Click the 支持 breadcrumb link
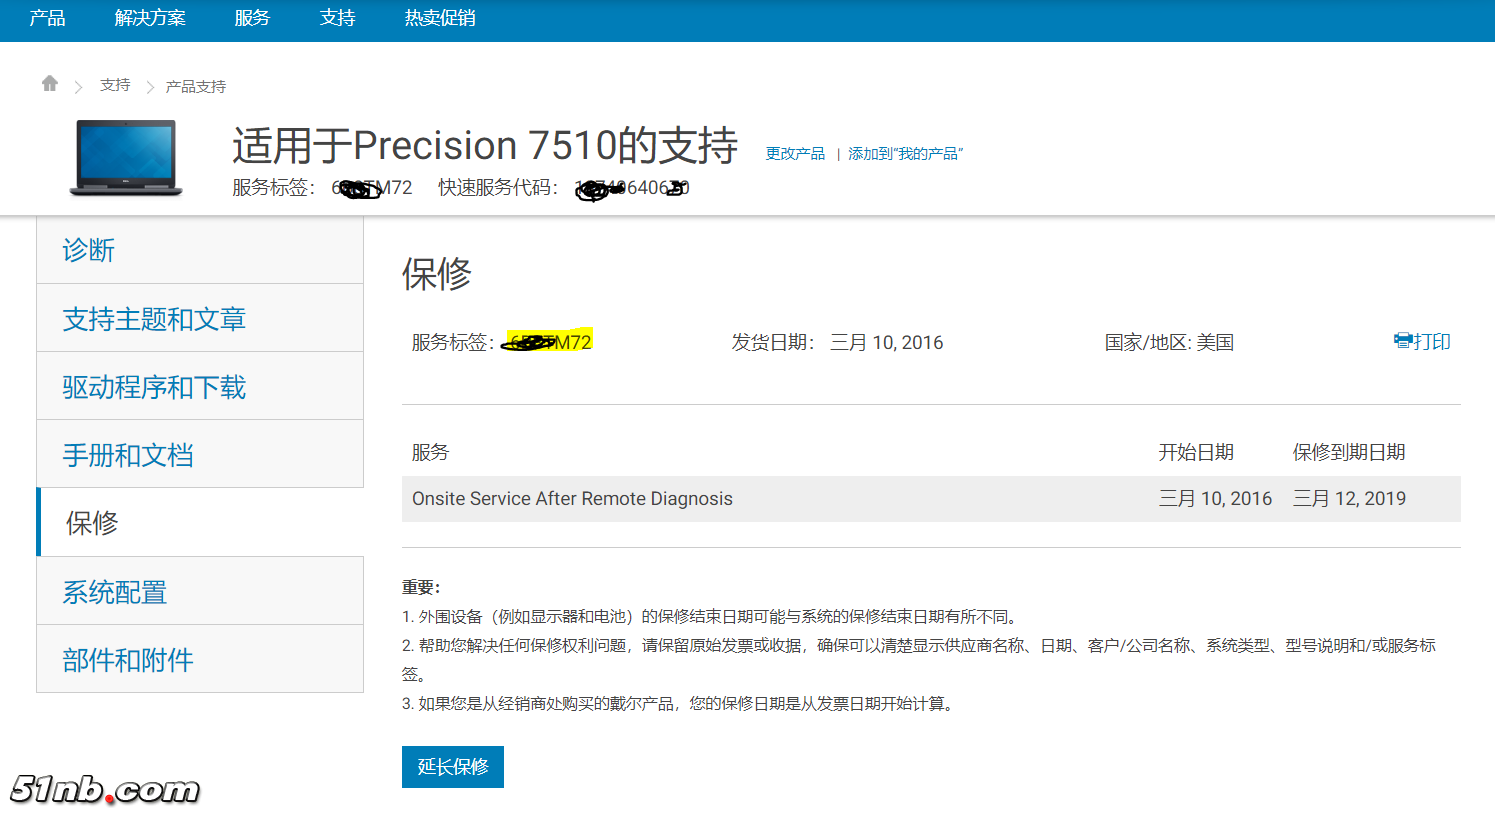The width and height of the screenshot is (1495, 813). pyautogui.click(x=115, y=86)
